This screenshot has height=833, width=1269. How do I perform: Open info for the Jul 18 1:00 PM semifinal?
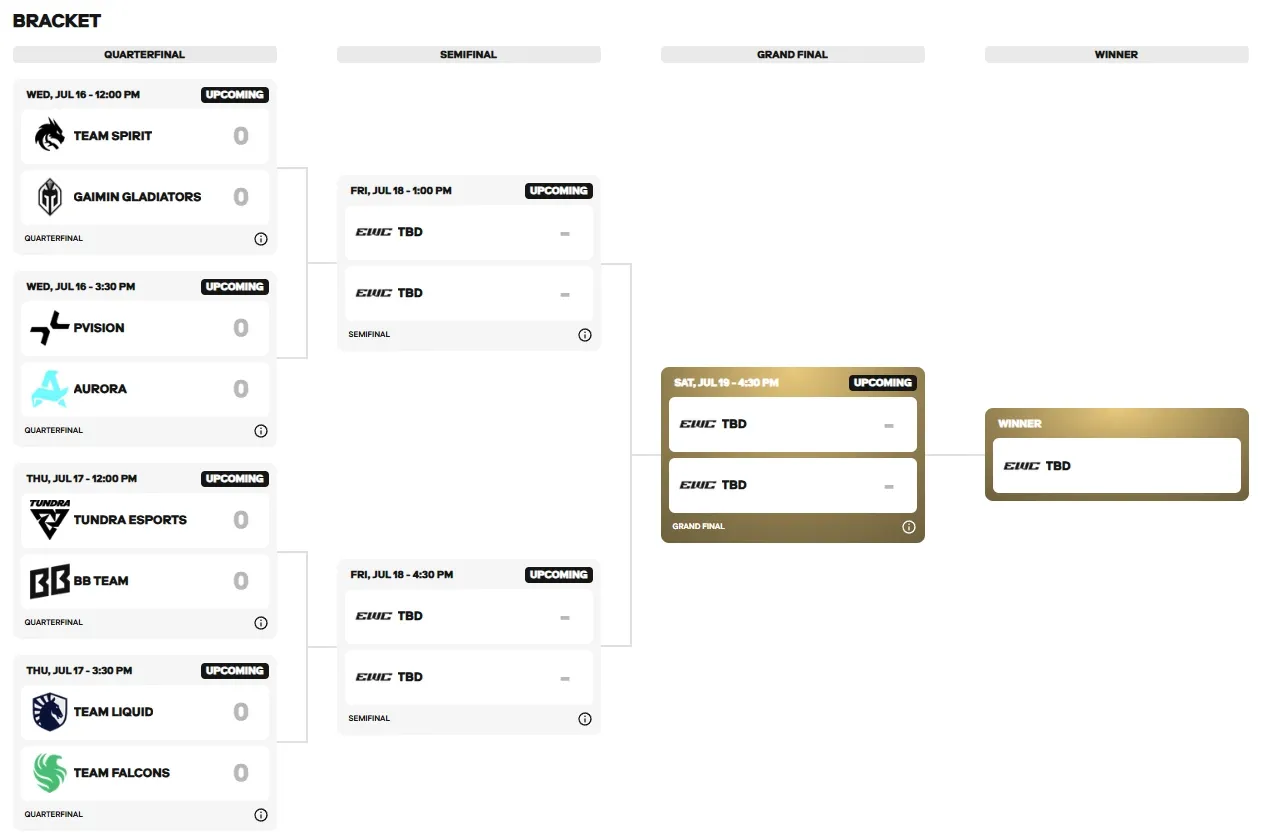pyautogui.click(x=585, y=335)
